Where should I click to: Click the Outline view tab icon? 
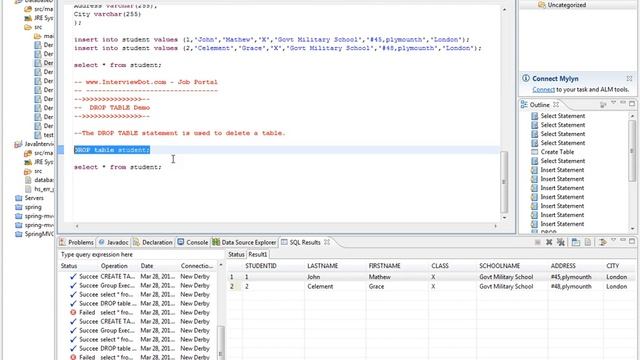click(x=524, y=105)
